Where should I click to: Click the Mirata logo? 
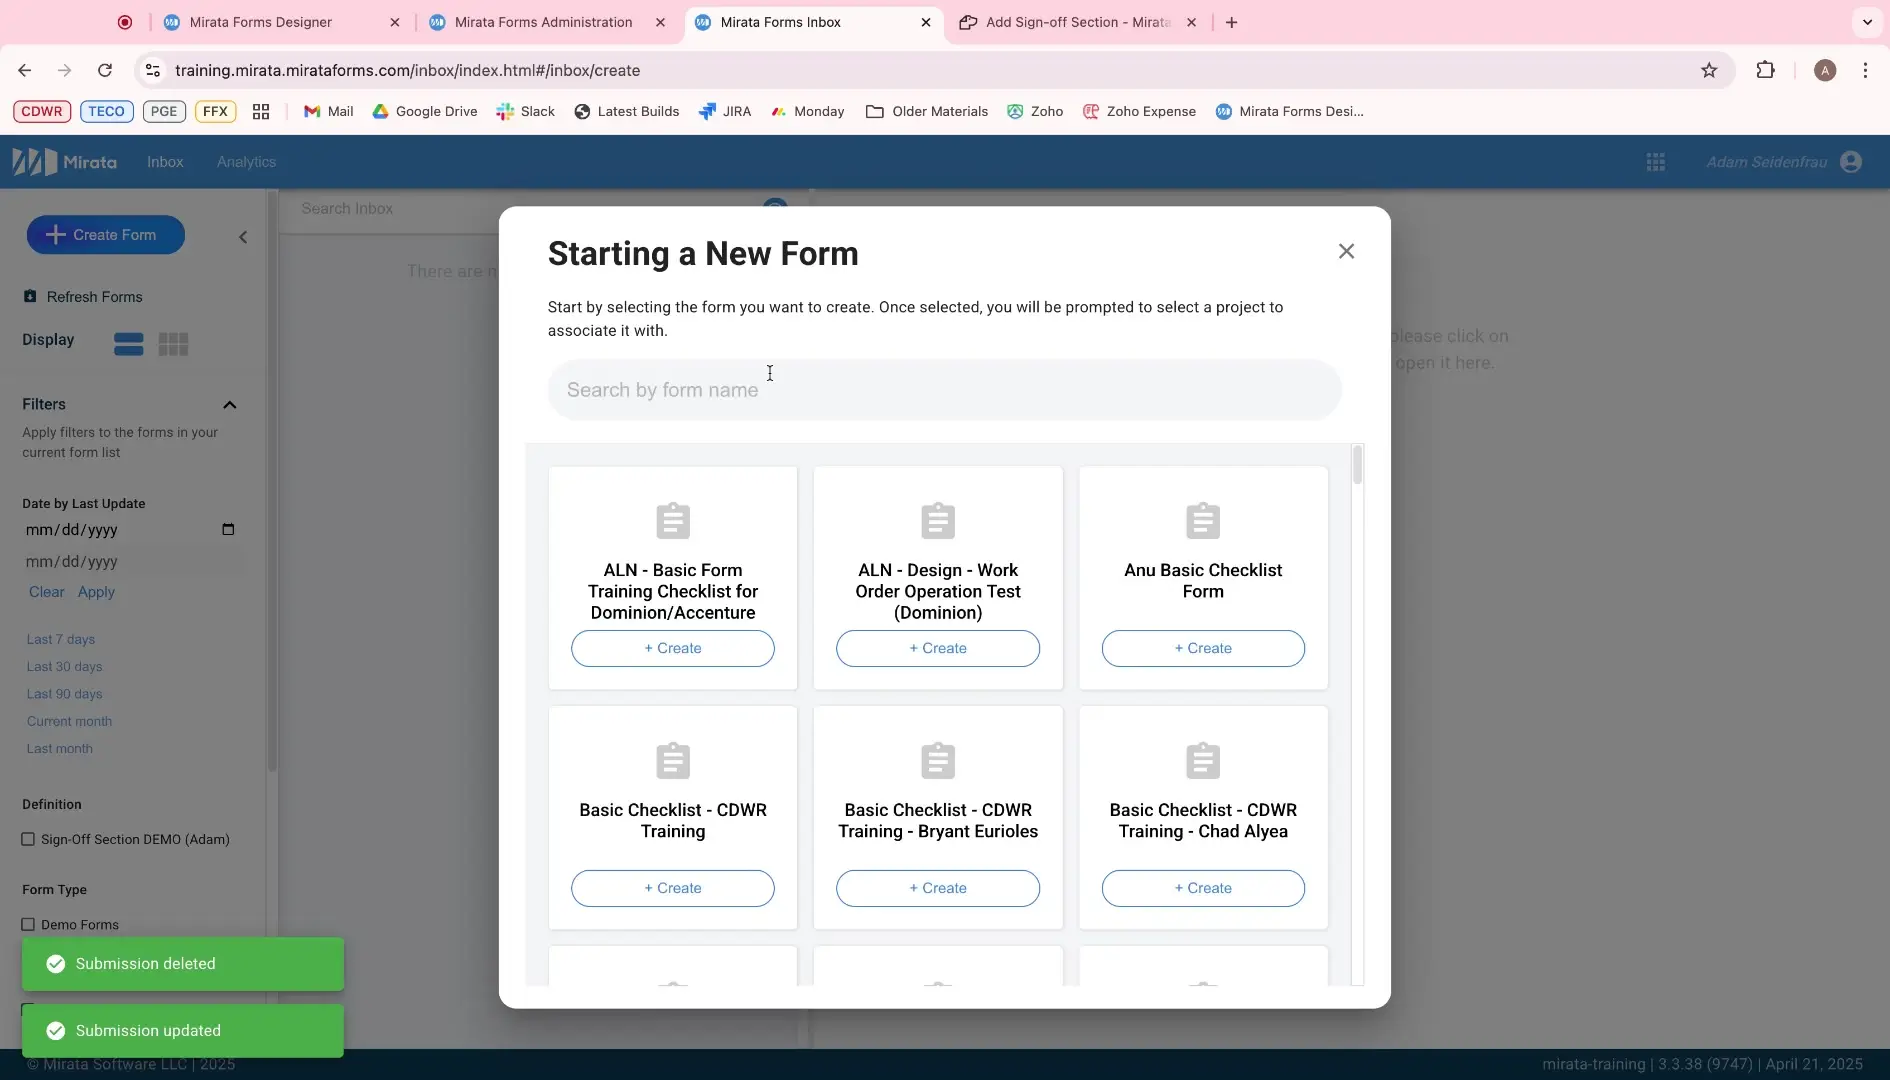63,161
